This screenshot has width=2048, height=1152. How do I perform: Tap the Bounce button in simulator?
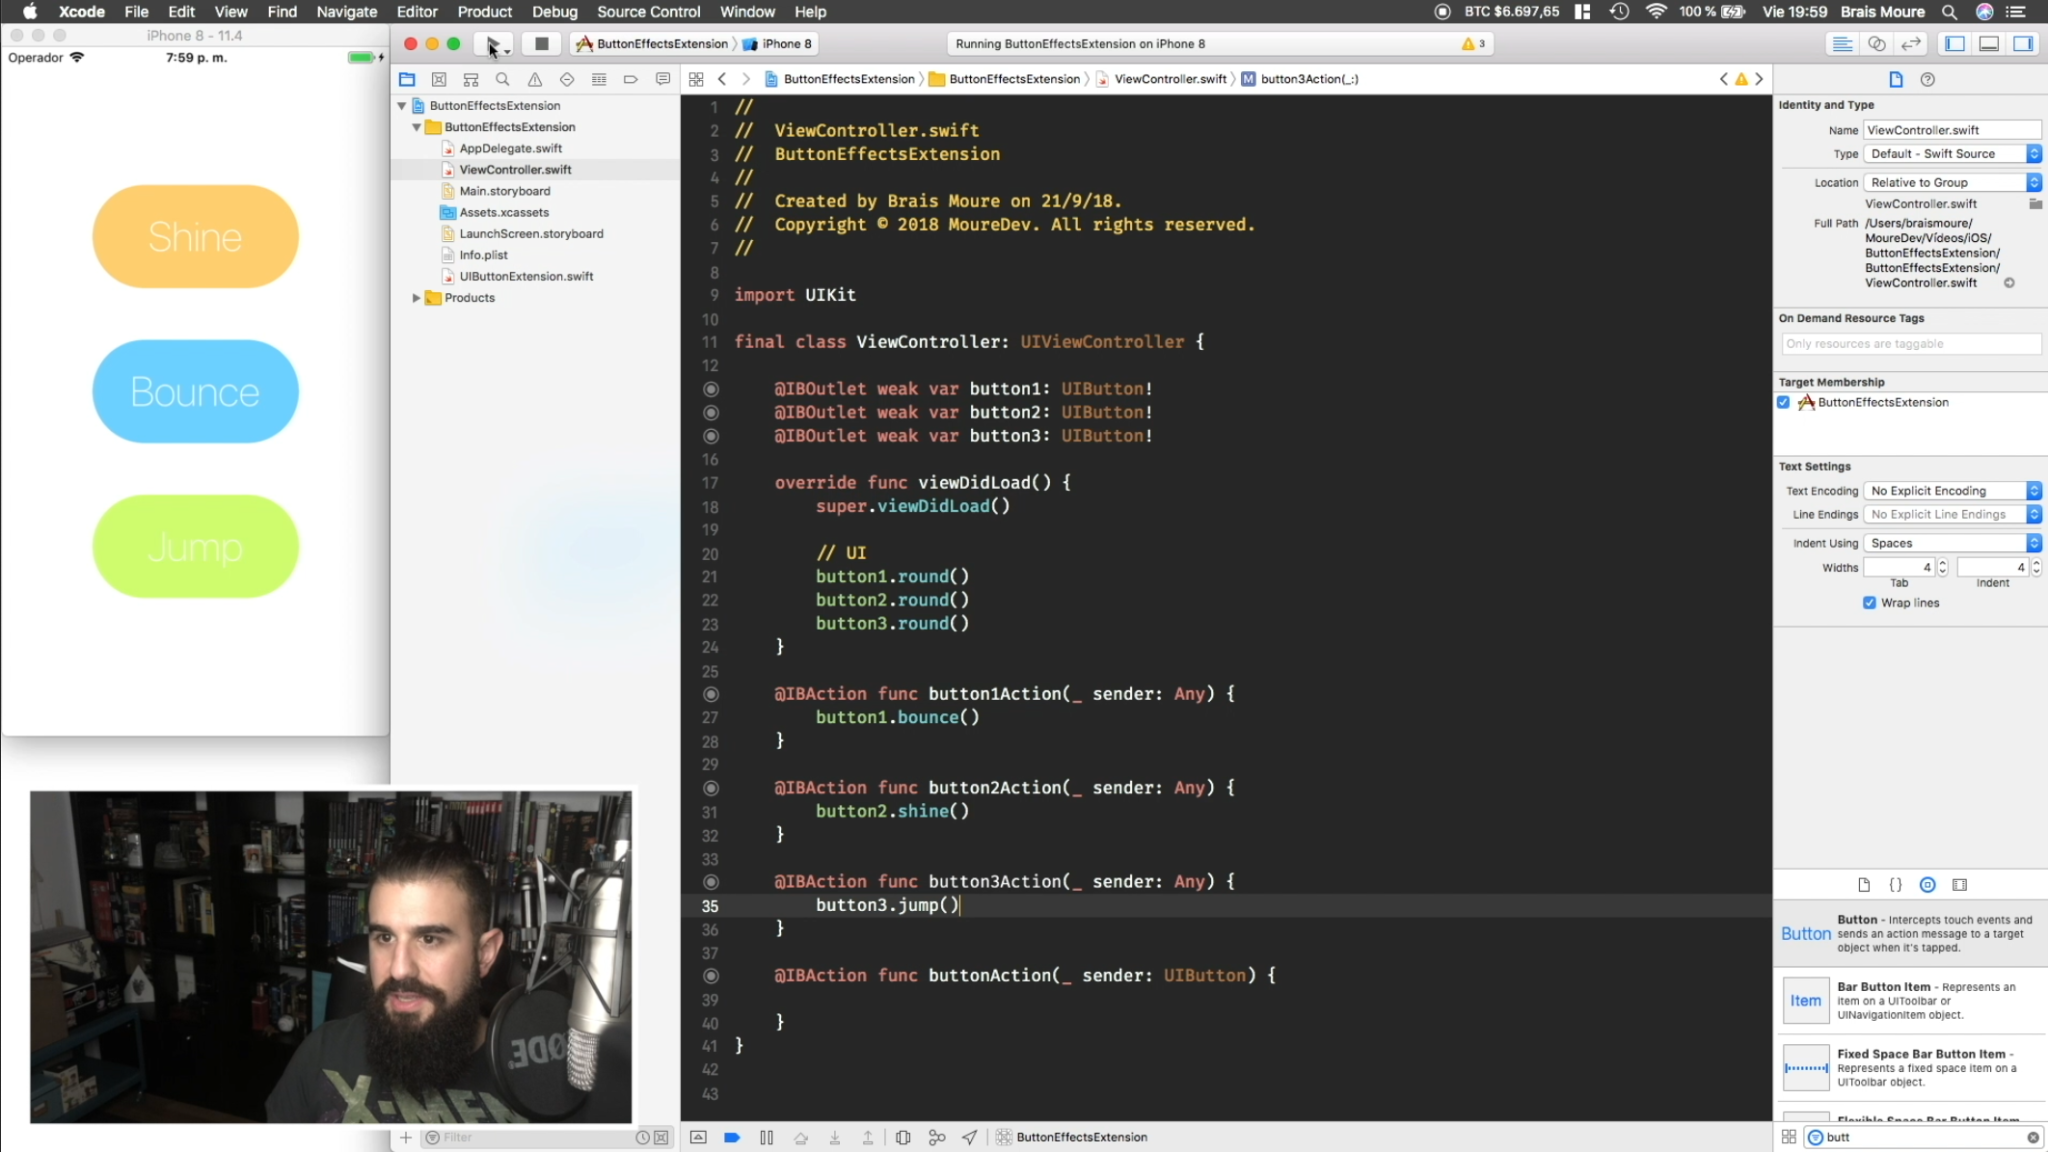click(x=195, y=392)
